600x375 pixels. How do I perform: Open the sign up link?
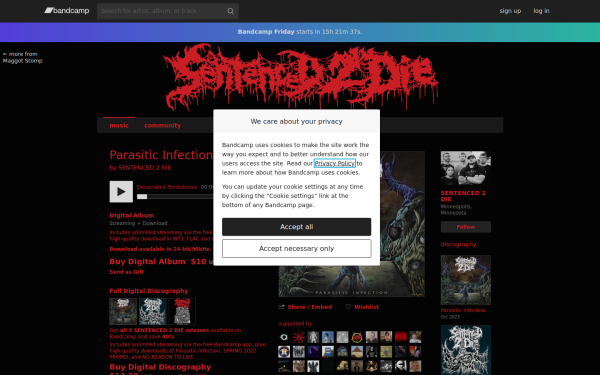[510, 11]
